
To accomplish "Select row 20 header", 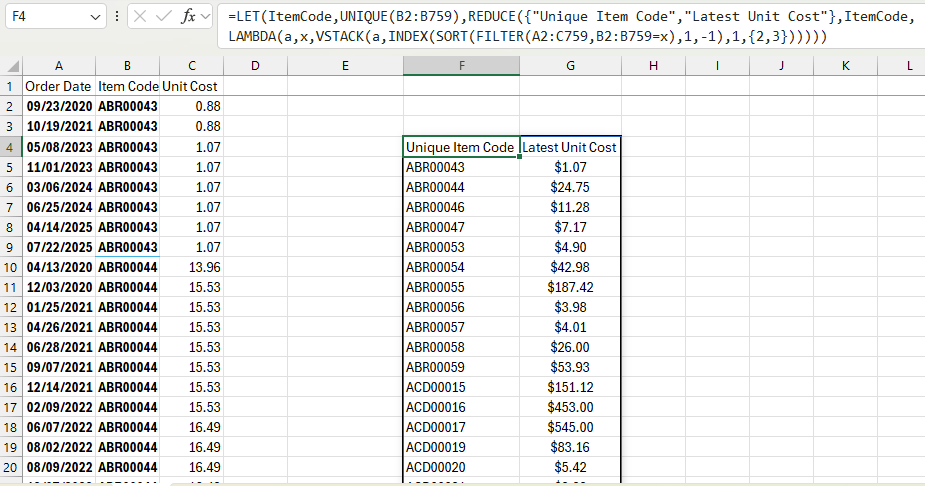I will (11, 467).
